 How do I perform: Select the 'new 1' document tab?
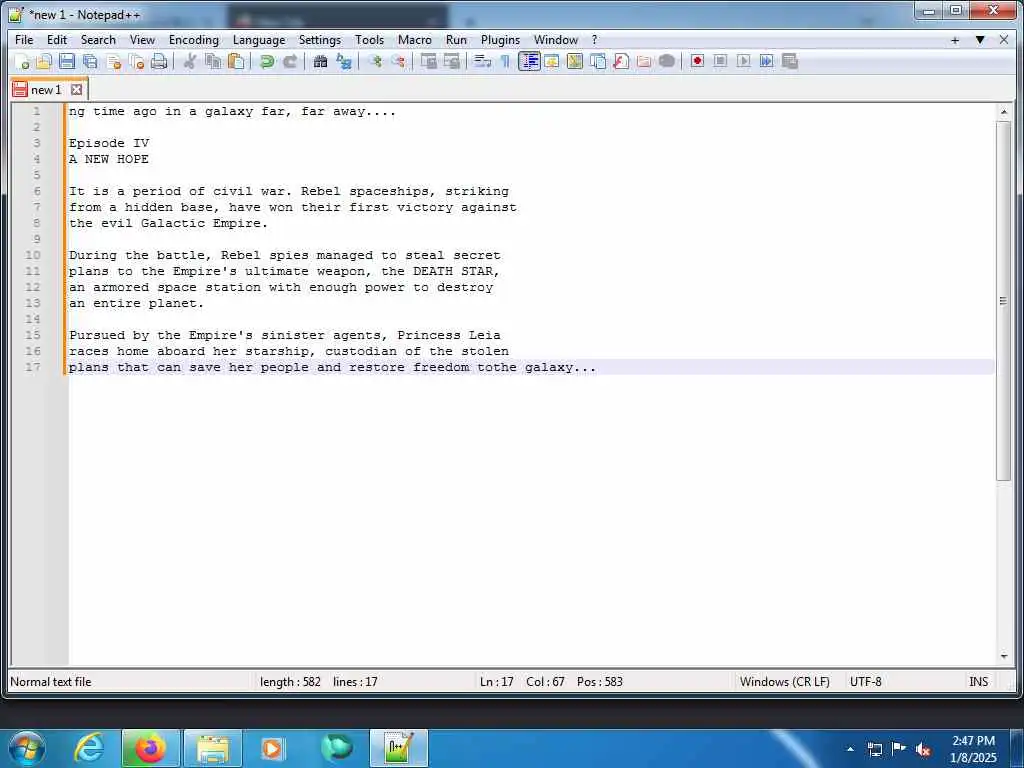click(x=48, y=89)
